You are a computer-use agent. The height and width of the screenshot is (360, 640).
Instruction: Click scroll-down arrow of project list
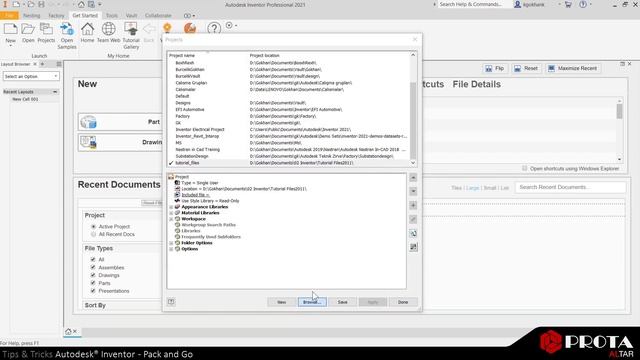click(x=413, y=162)
